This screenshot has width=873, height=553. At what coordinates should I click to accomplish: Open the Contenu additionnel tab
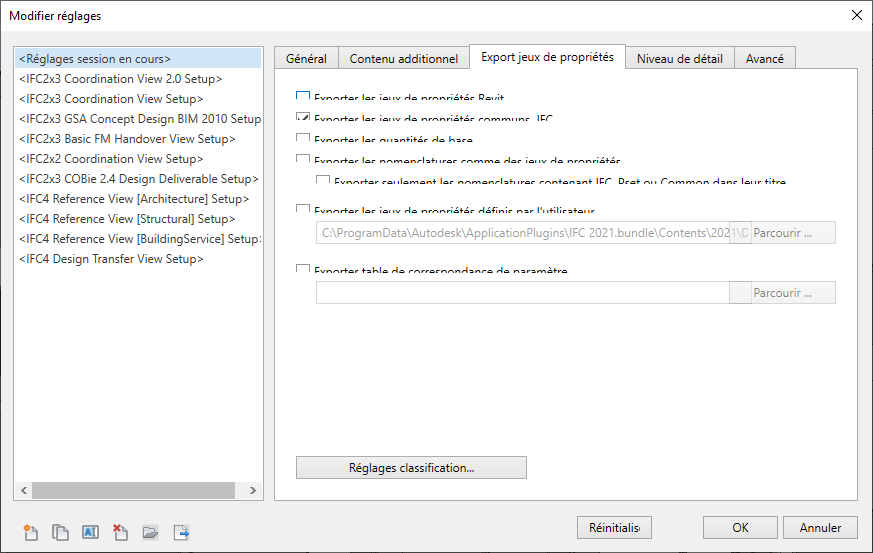[x=404, y=58]
